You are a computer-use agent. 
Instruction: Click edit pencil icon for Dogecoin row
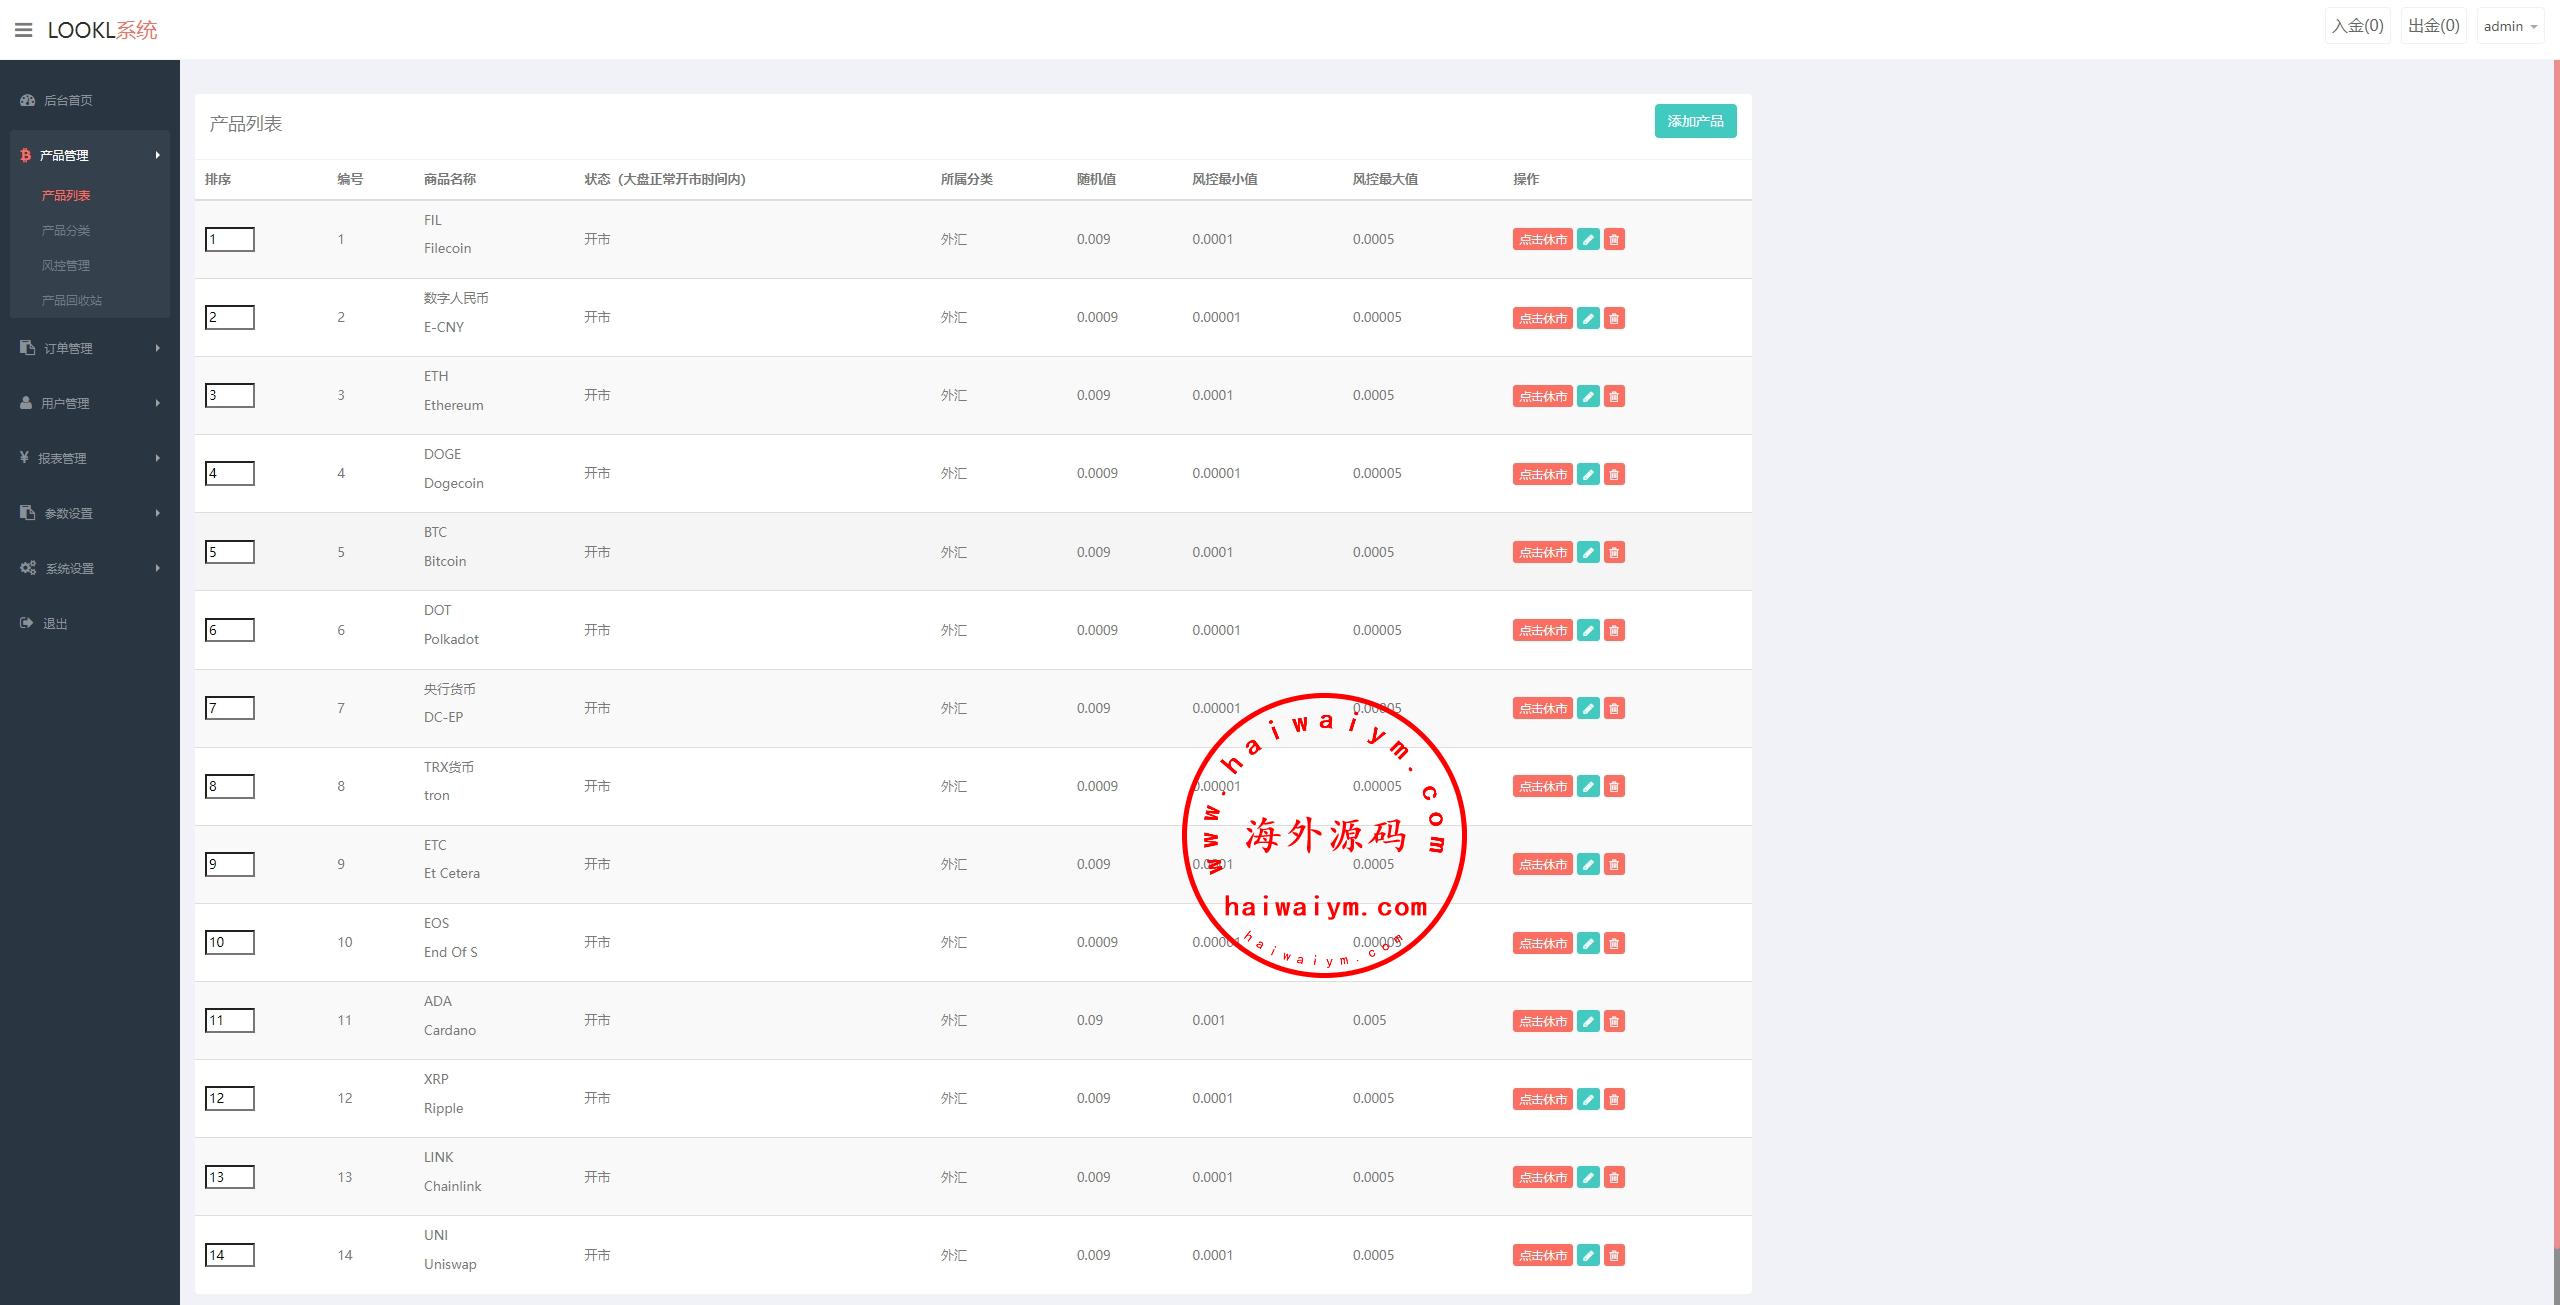pos(1587,474)
